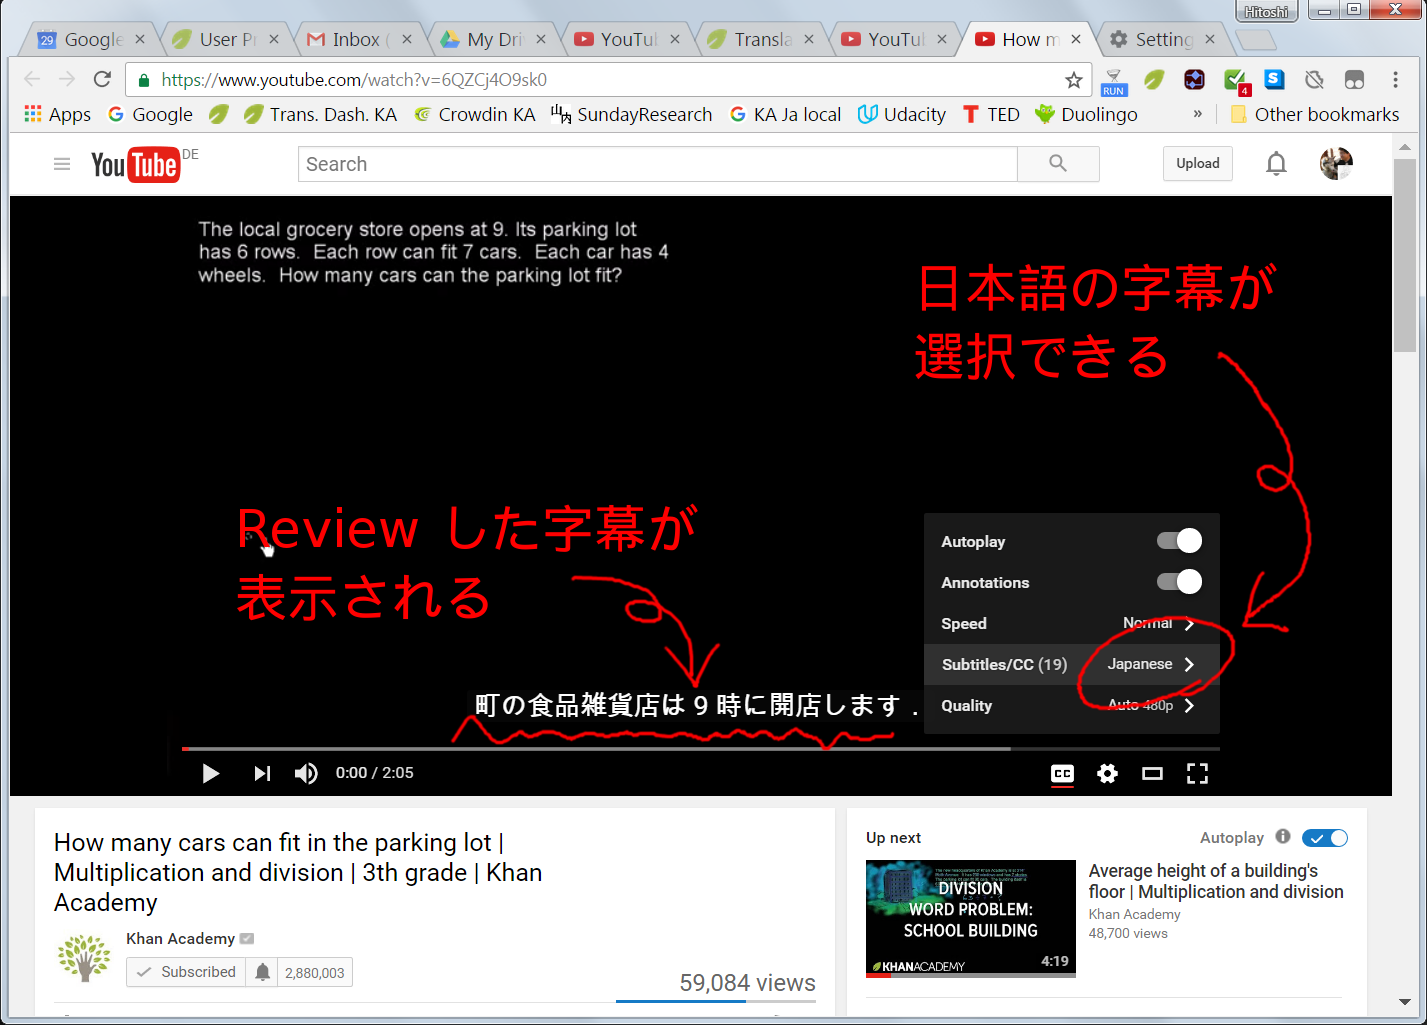Screen dimensions: 1427x1025
Task: Skip to next video in player
Action: [x=262, y=773]
